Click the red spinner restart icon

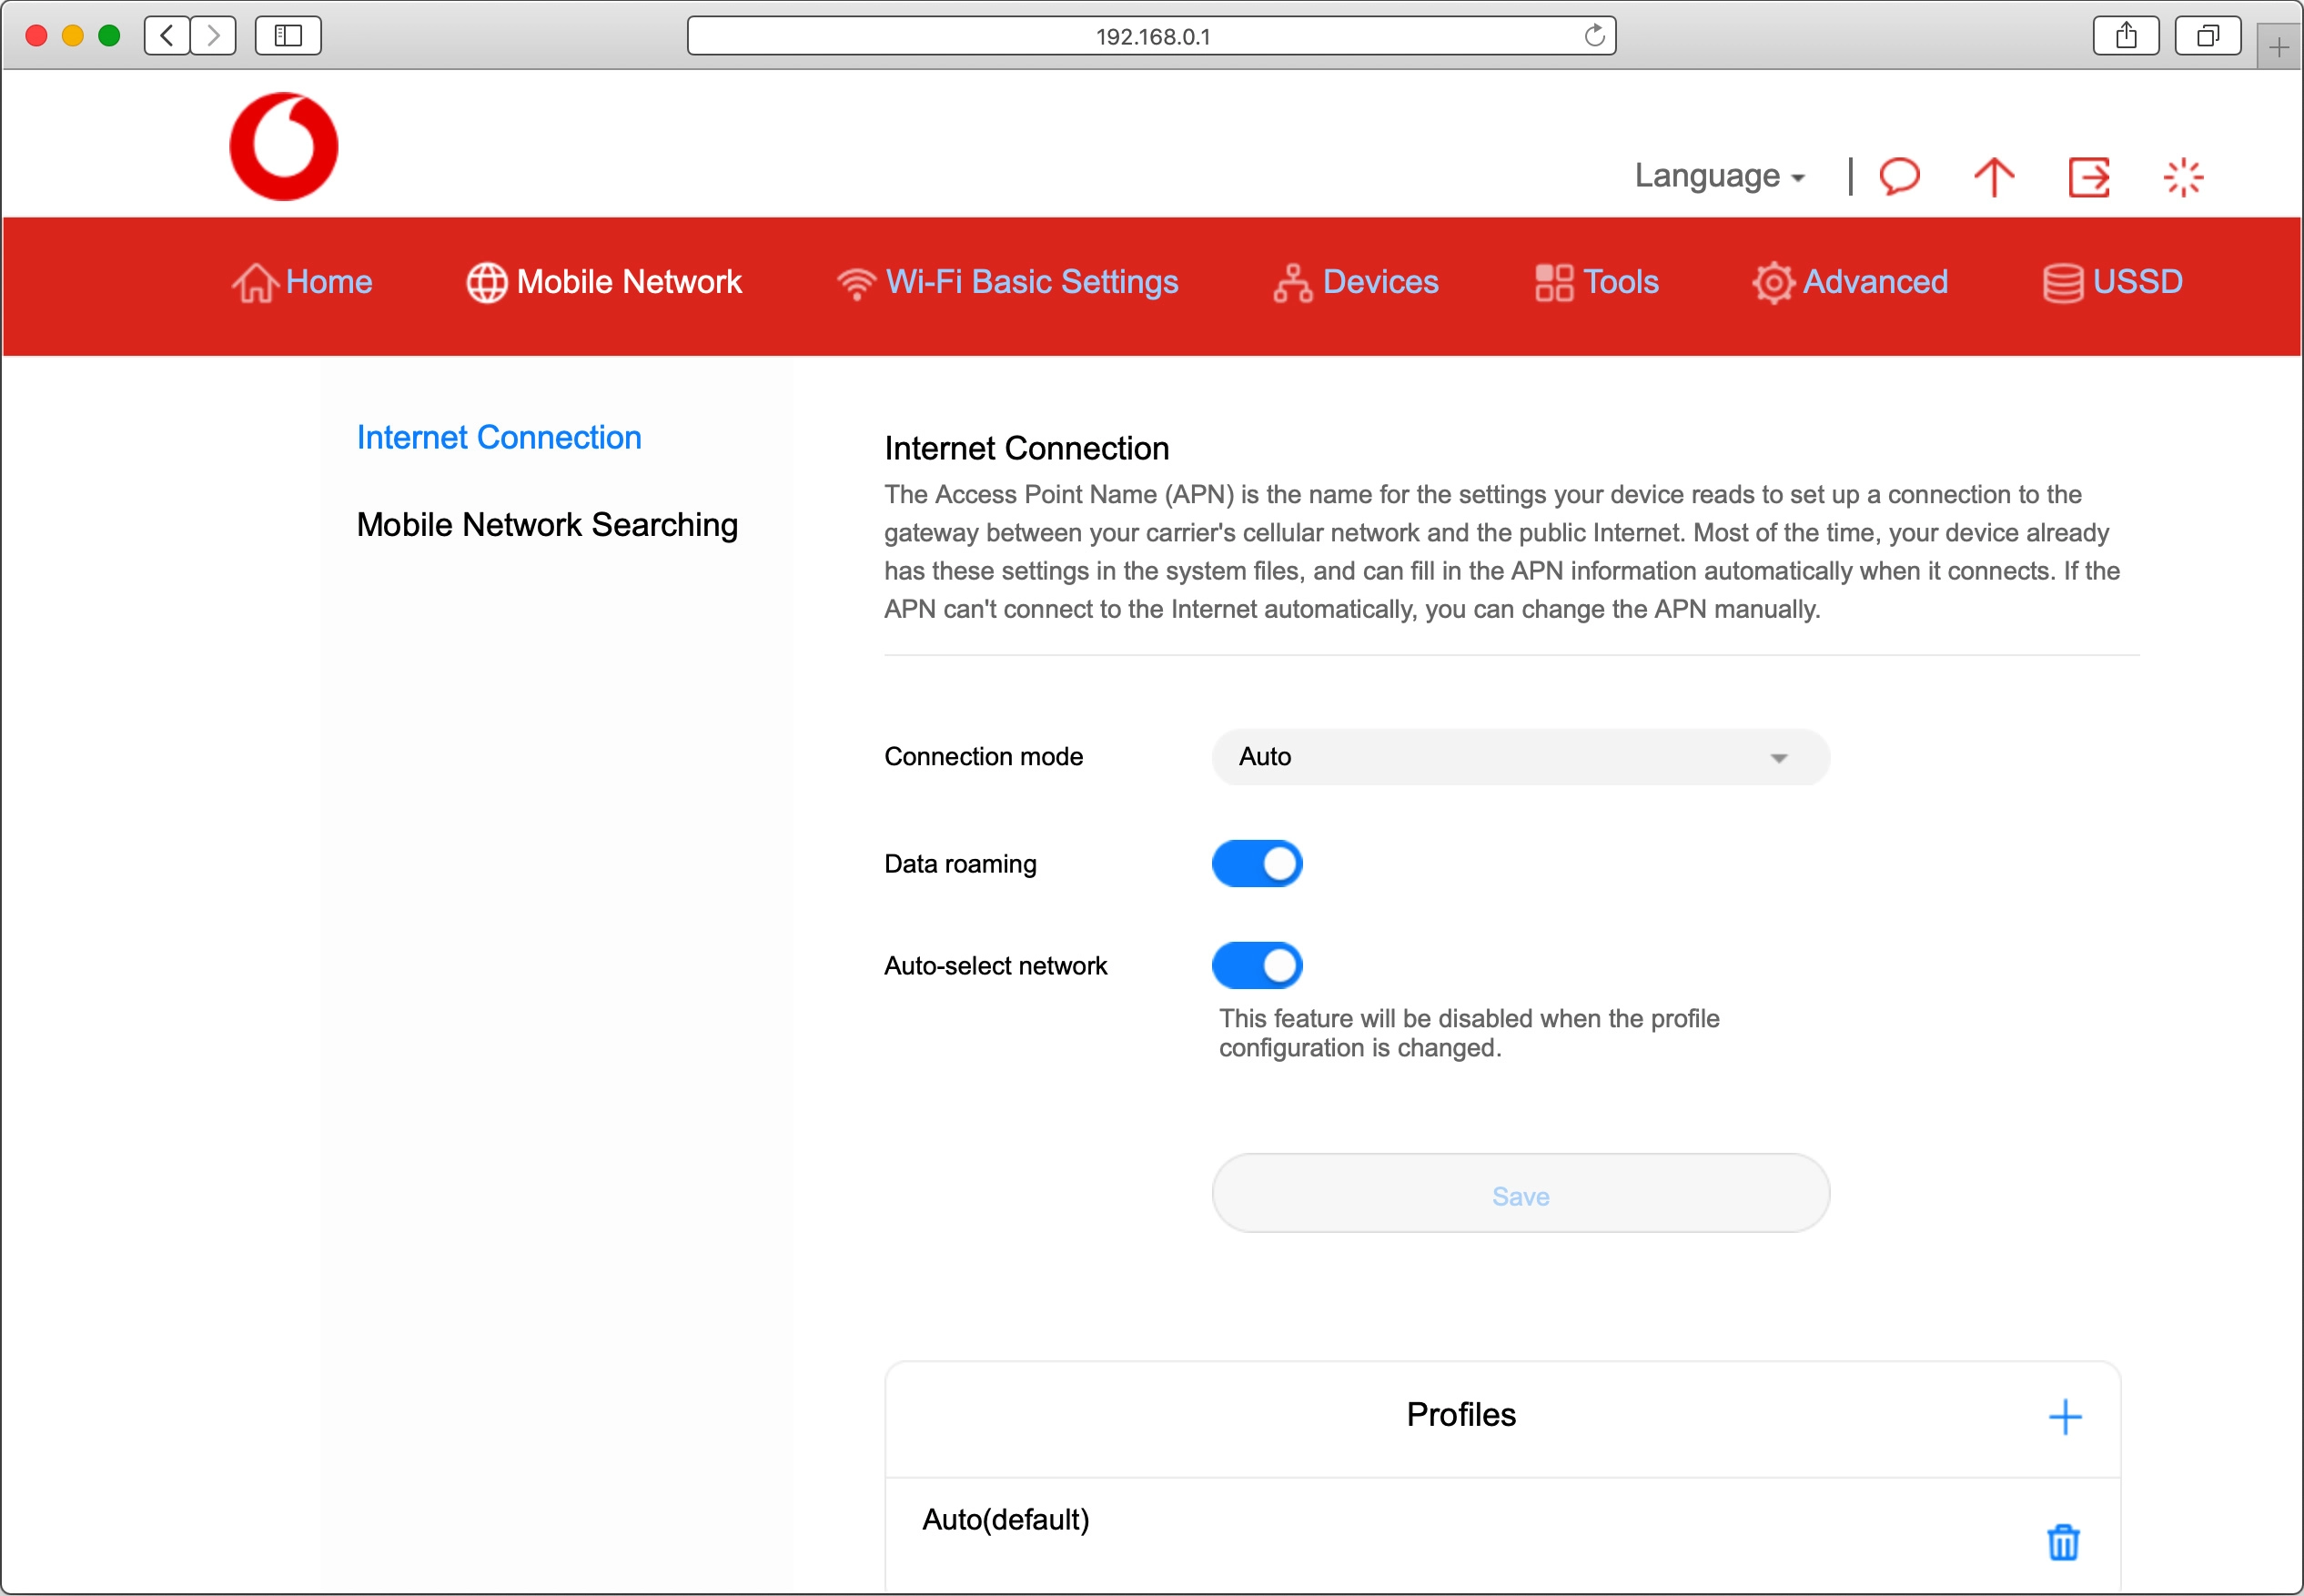[2182, 177]
